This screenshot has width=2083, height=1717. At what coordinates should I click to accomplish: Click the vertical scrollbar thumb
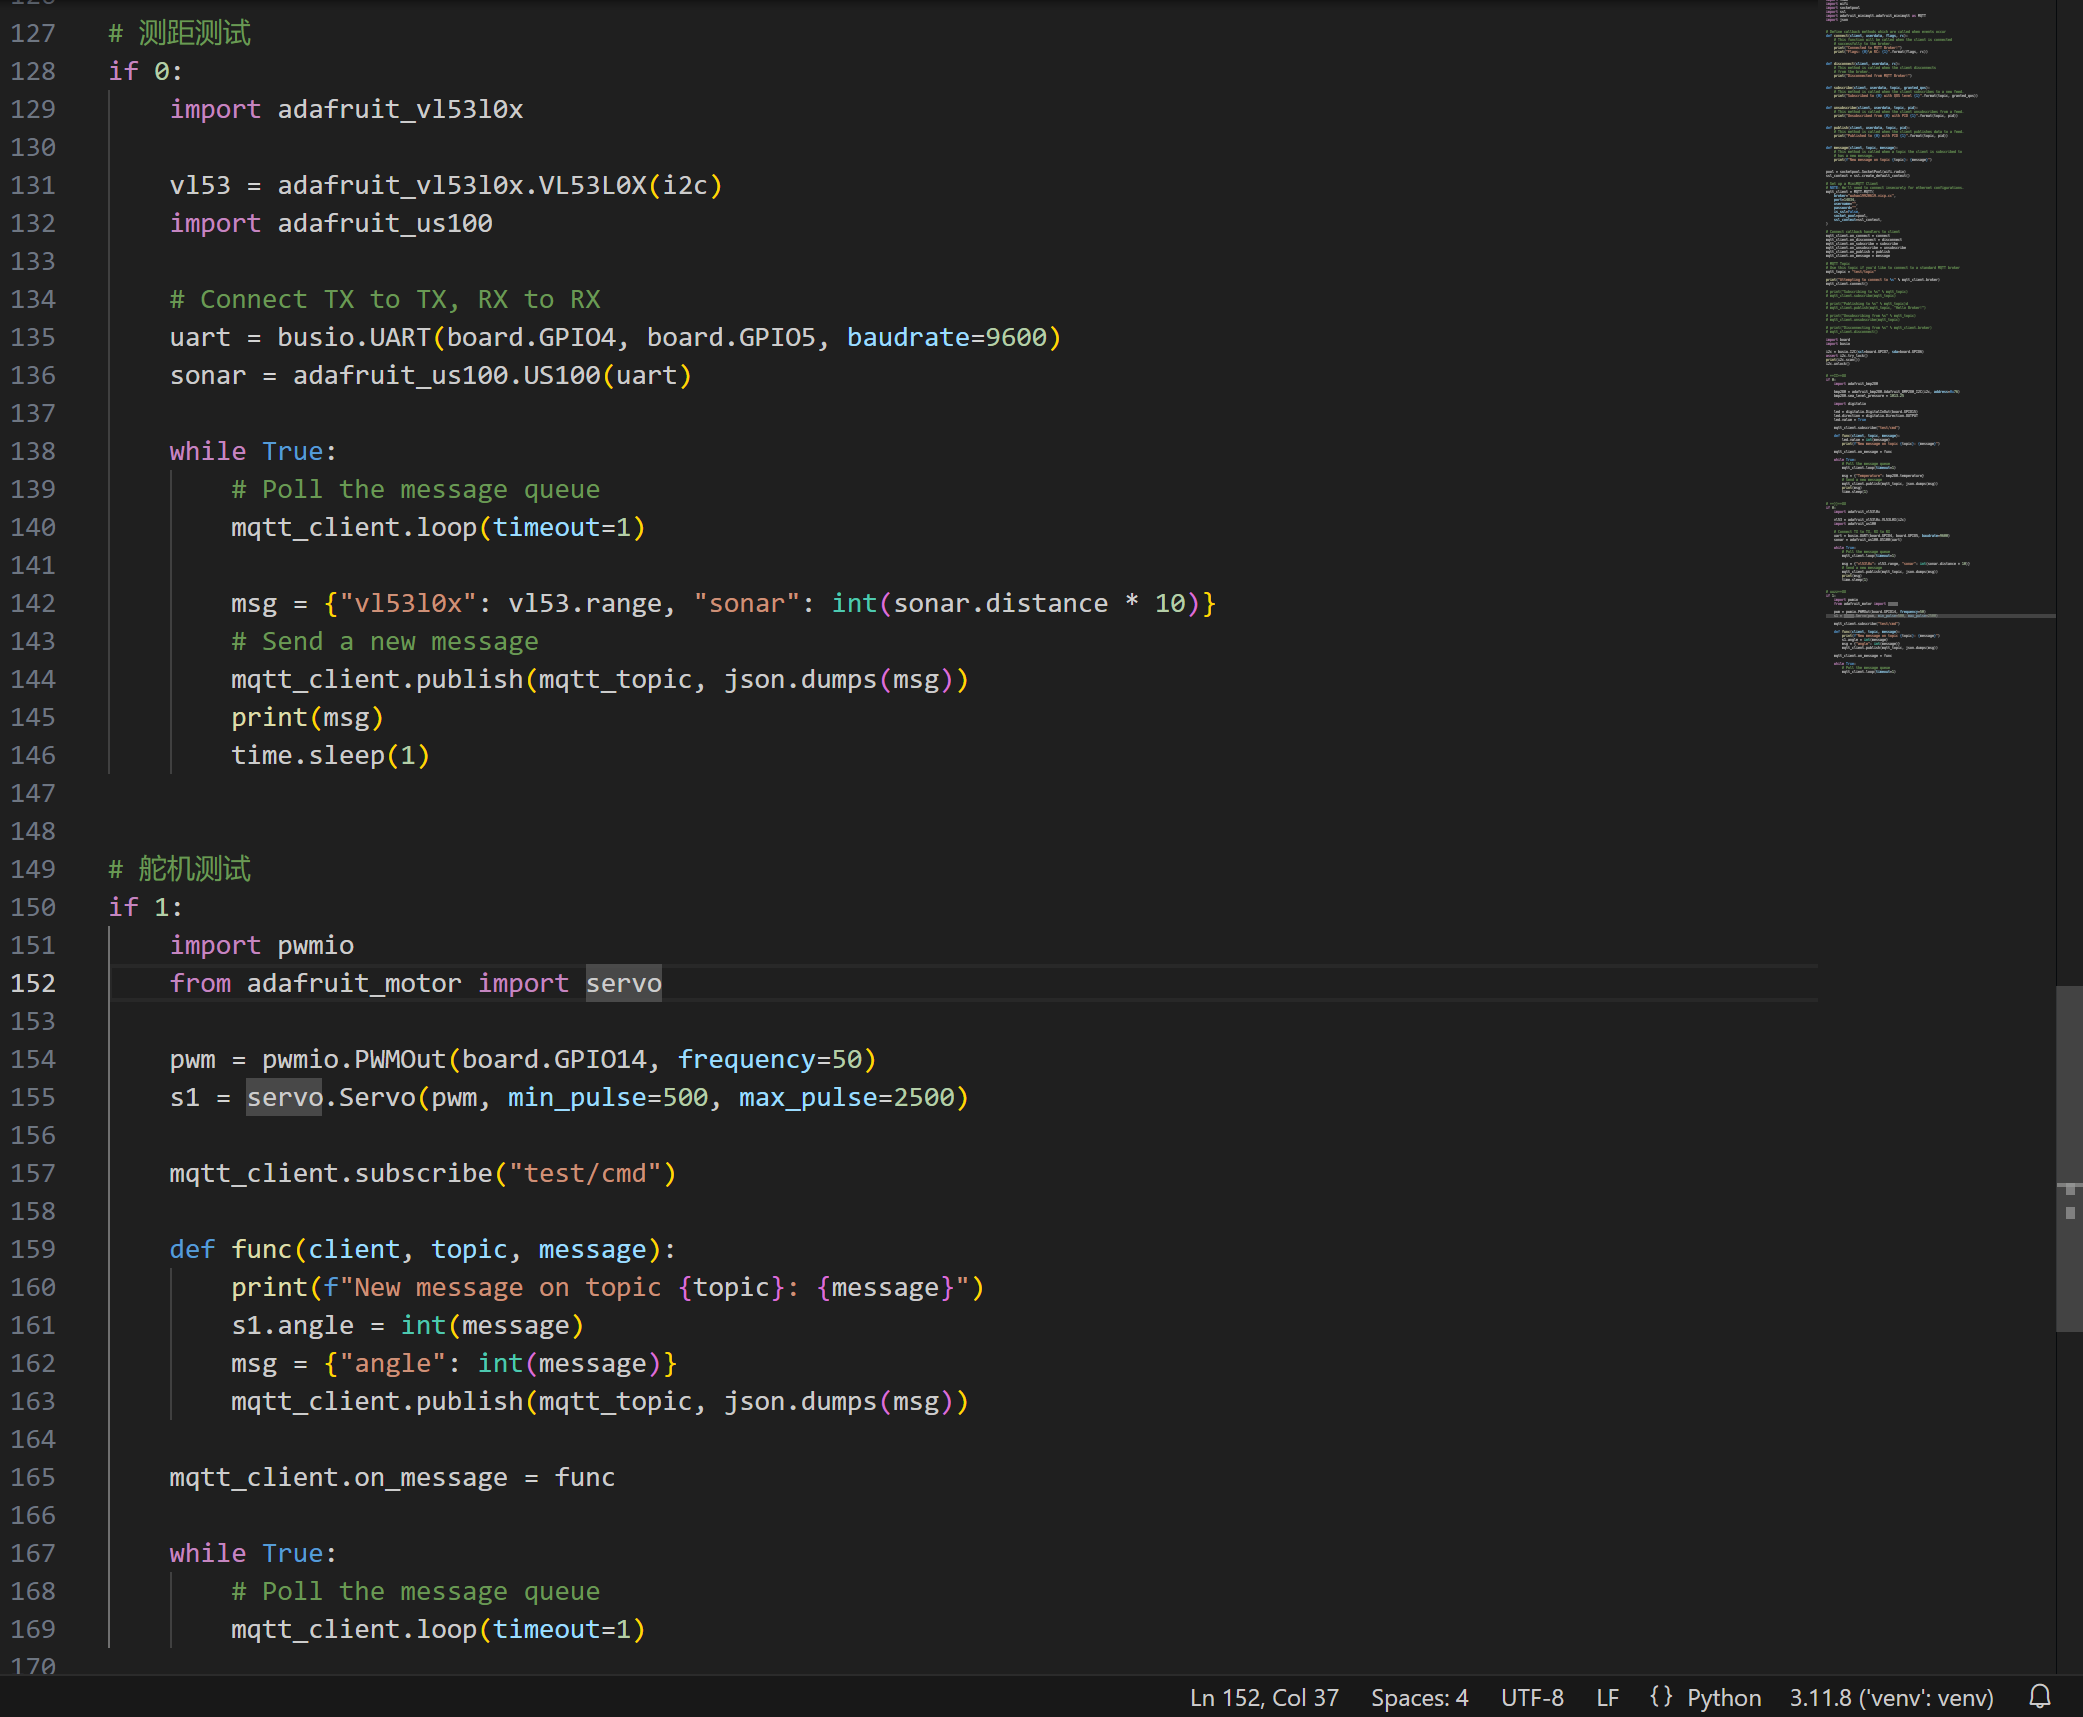pos(2069,1158)
